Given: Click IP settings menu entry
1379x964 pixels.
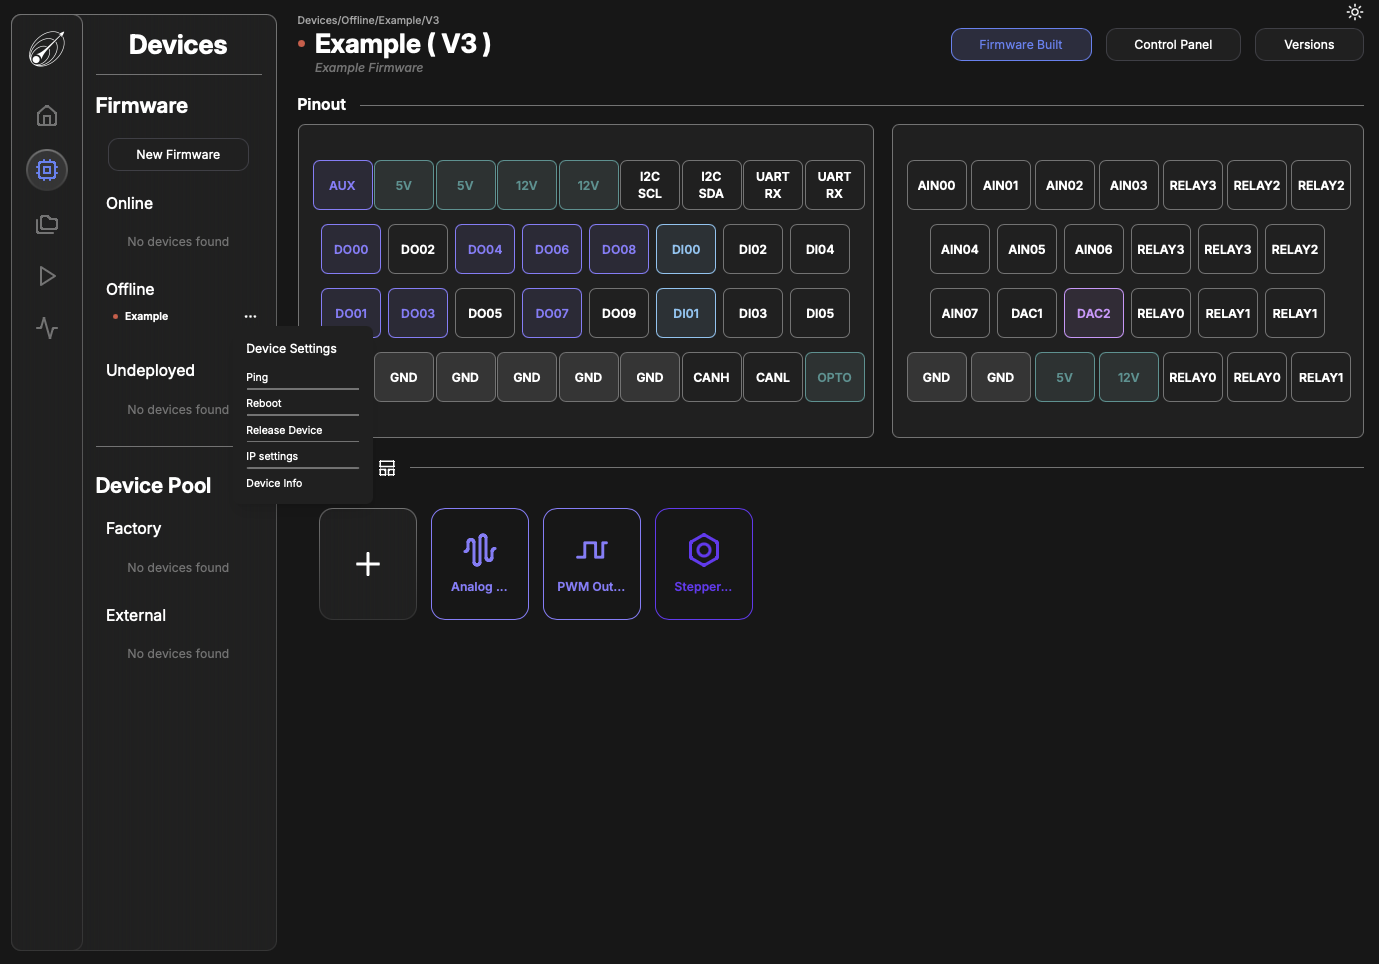Looking at the screenshot, I should [x=272, y=457].
